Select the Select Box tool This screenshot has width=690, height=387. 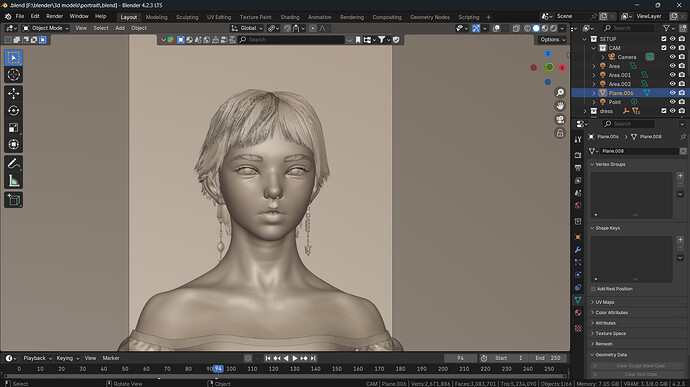pos(14,58)
